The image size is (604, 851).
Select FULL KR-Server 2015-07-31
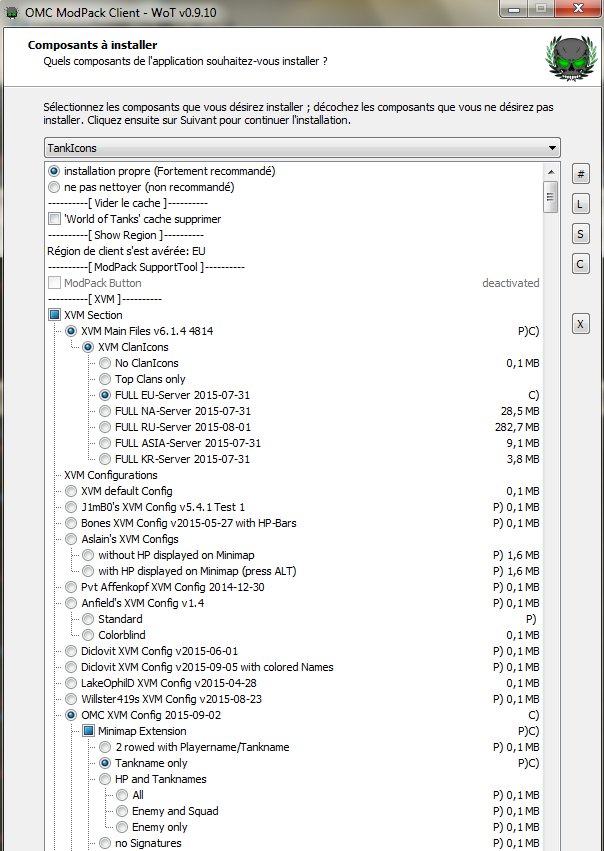tap(105, 459)
